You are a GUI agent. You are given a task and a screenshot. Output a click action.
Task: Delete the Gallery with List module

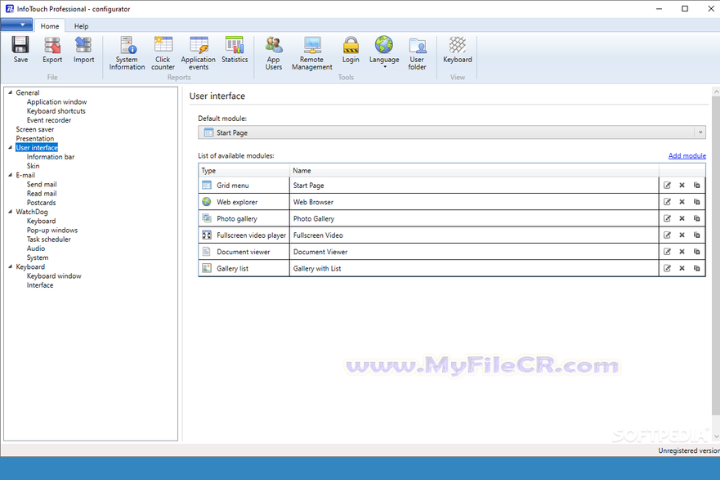[682, 268]
